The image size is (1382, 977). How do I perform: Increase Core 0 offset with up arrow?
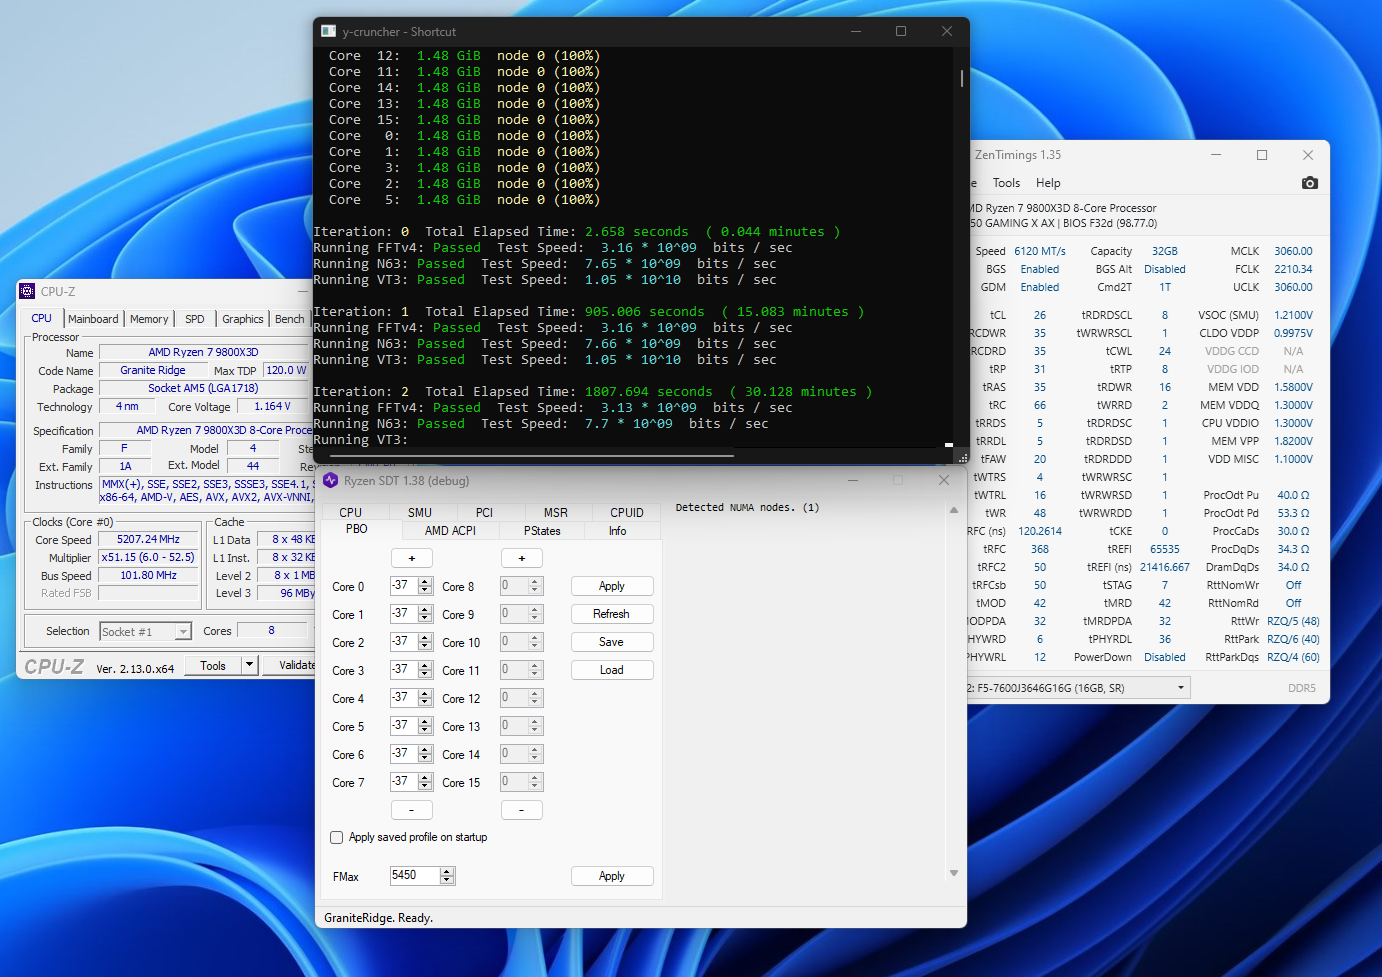[x=425, y=582]
